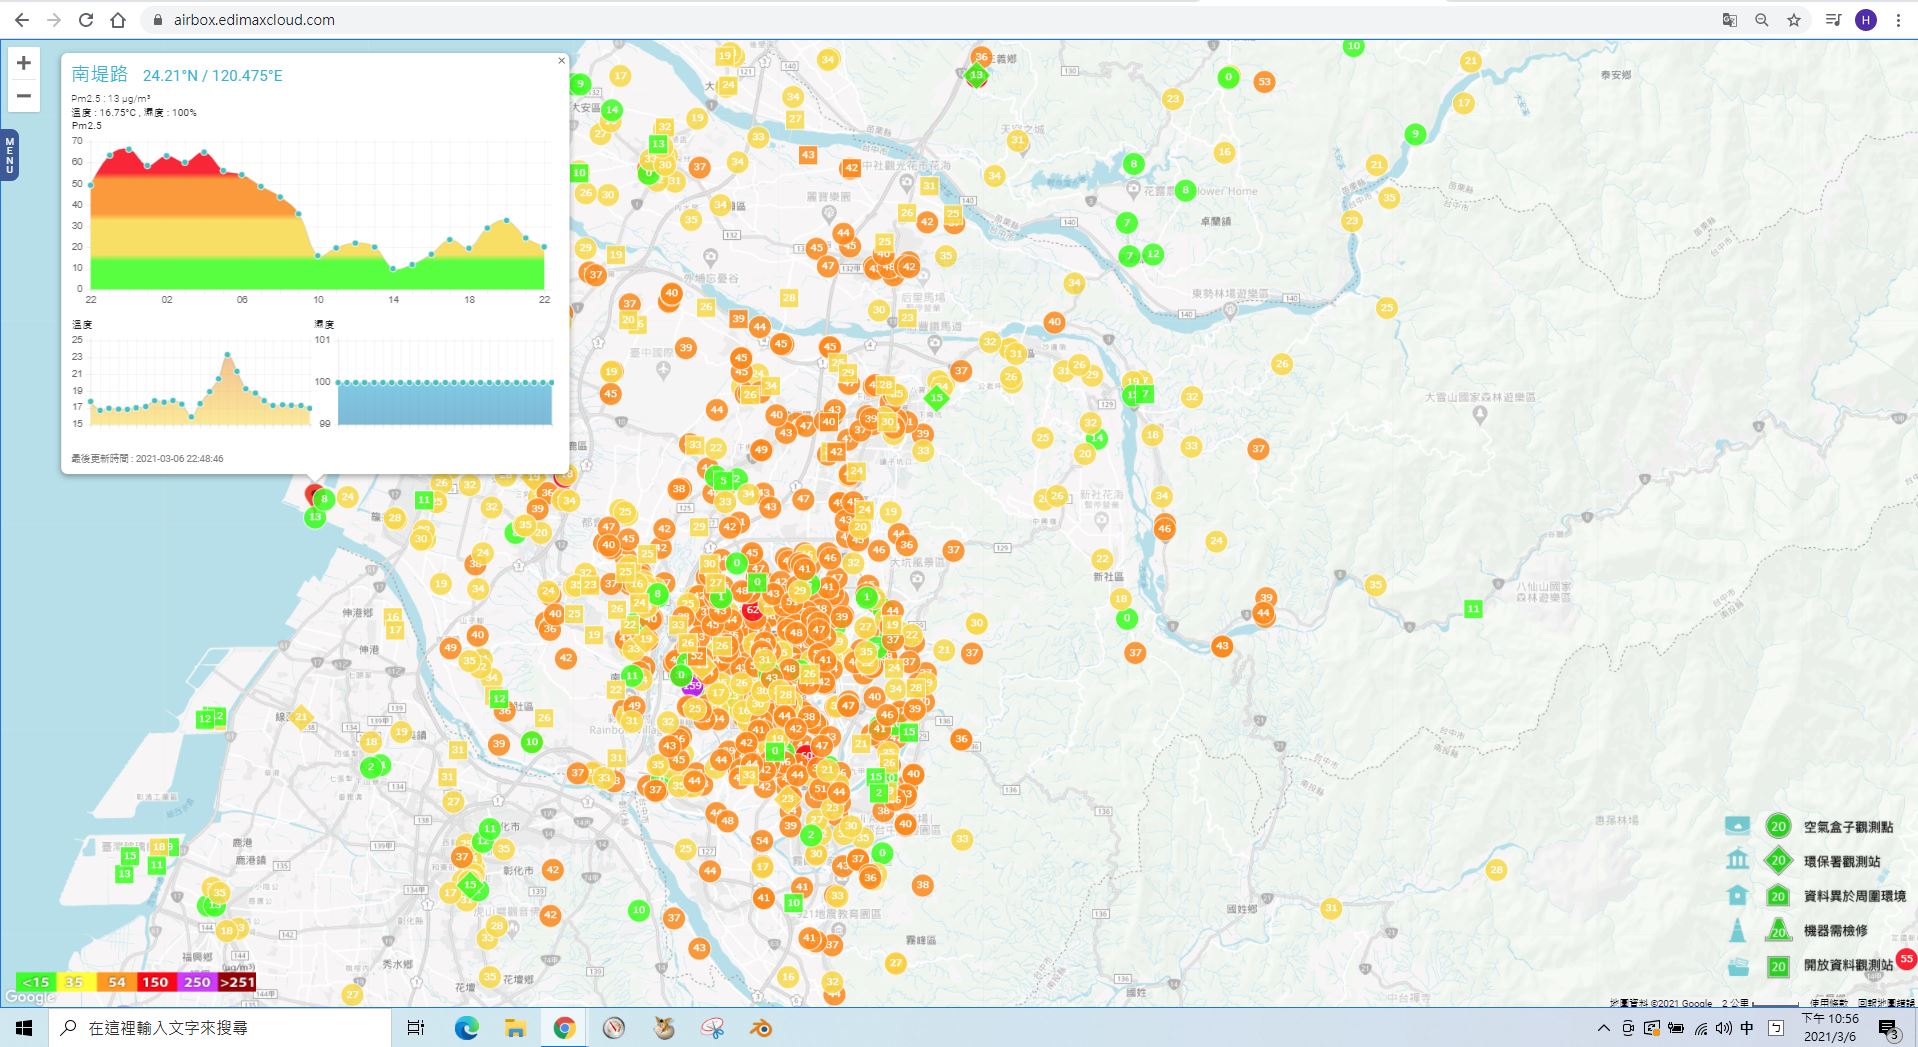
Task: Click the 機器需檢修 legend label
Action: [1835, 931]
